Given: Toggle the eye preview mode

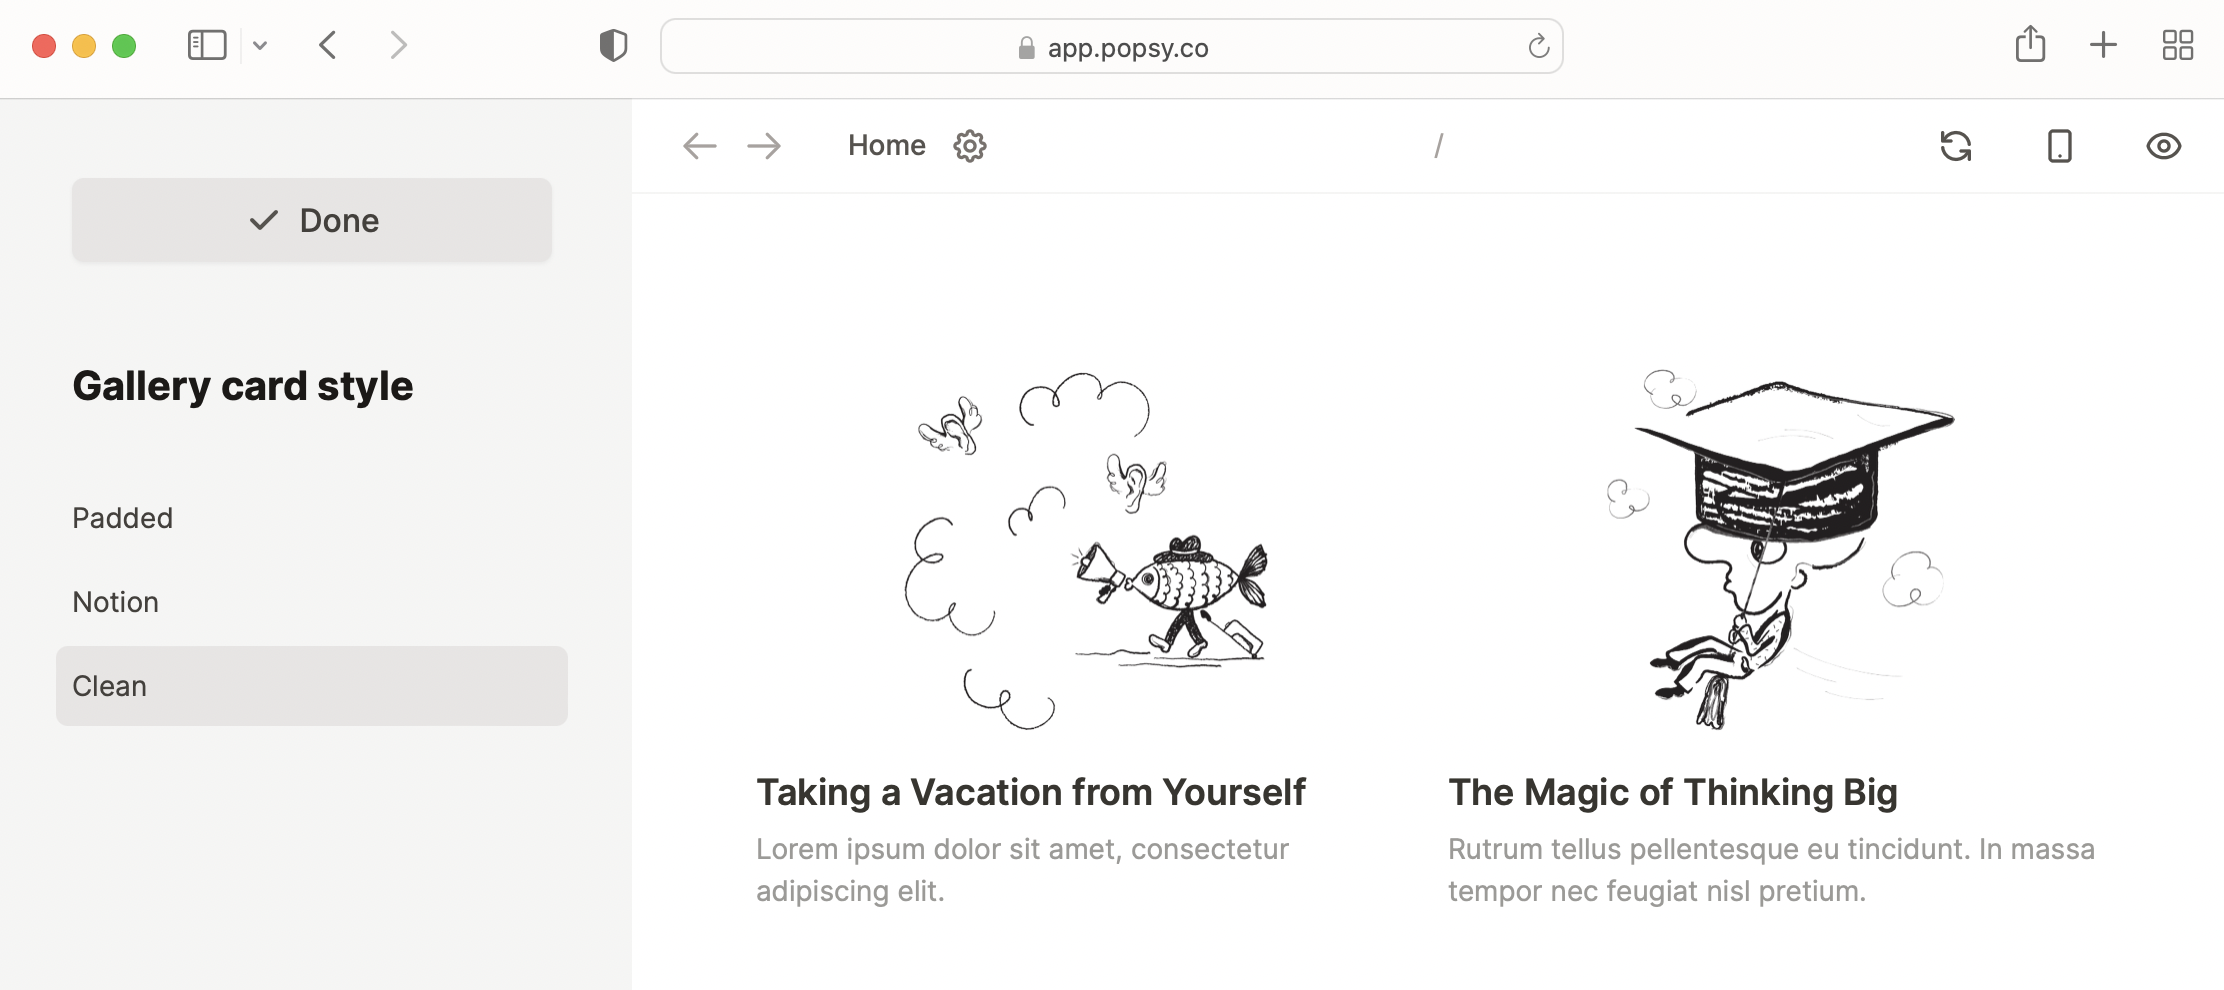Looking at the screenshot, I should [2163, 146].
